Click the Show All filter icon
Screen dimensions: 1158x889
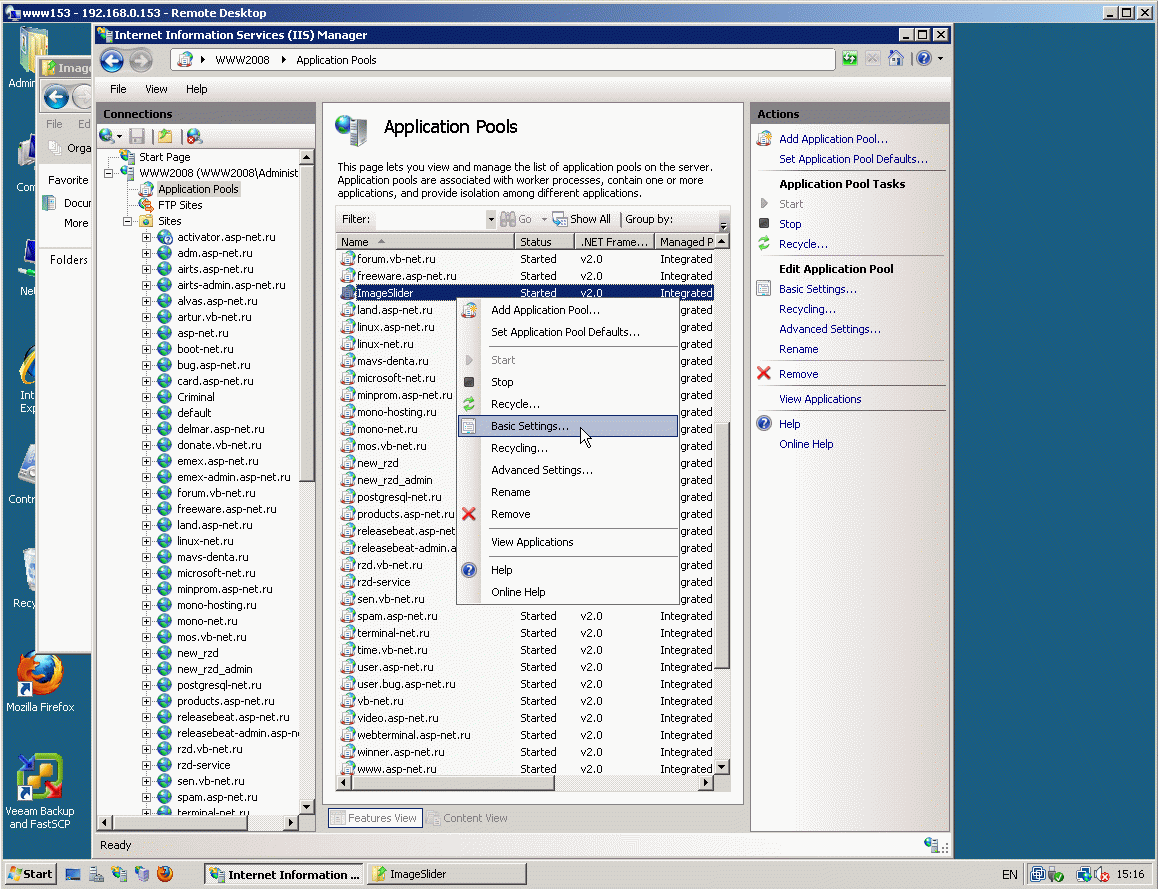(560, 219)
